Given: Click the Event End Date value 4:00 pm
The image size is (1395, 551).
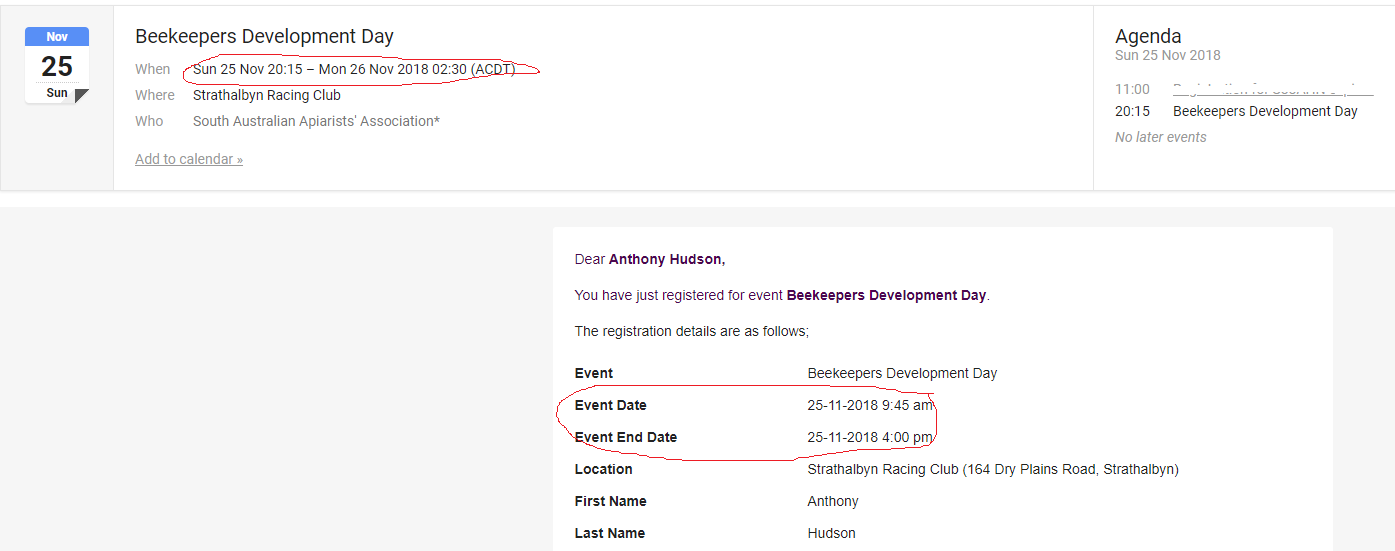Looking at the screenshot, I should (870, 437).
